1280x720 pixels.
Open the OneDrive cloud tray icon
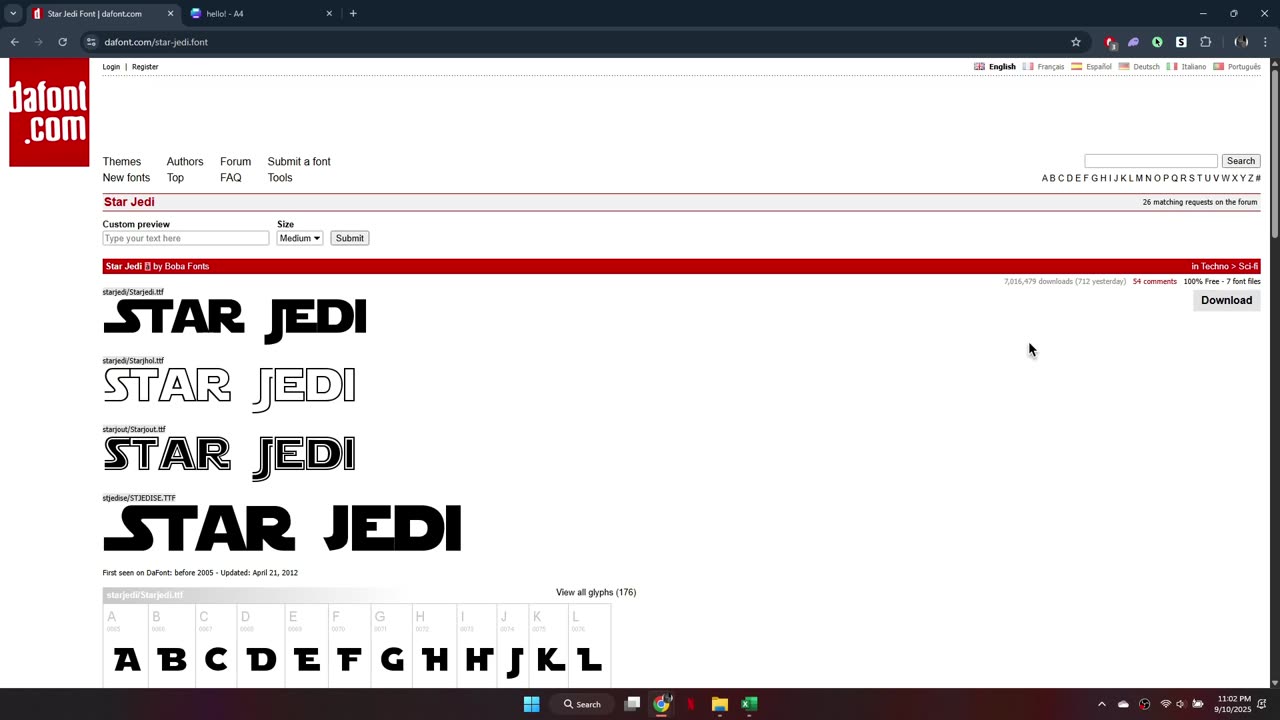[1123, 704]
